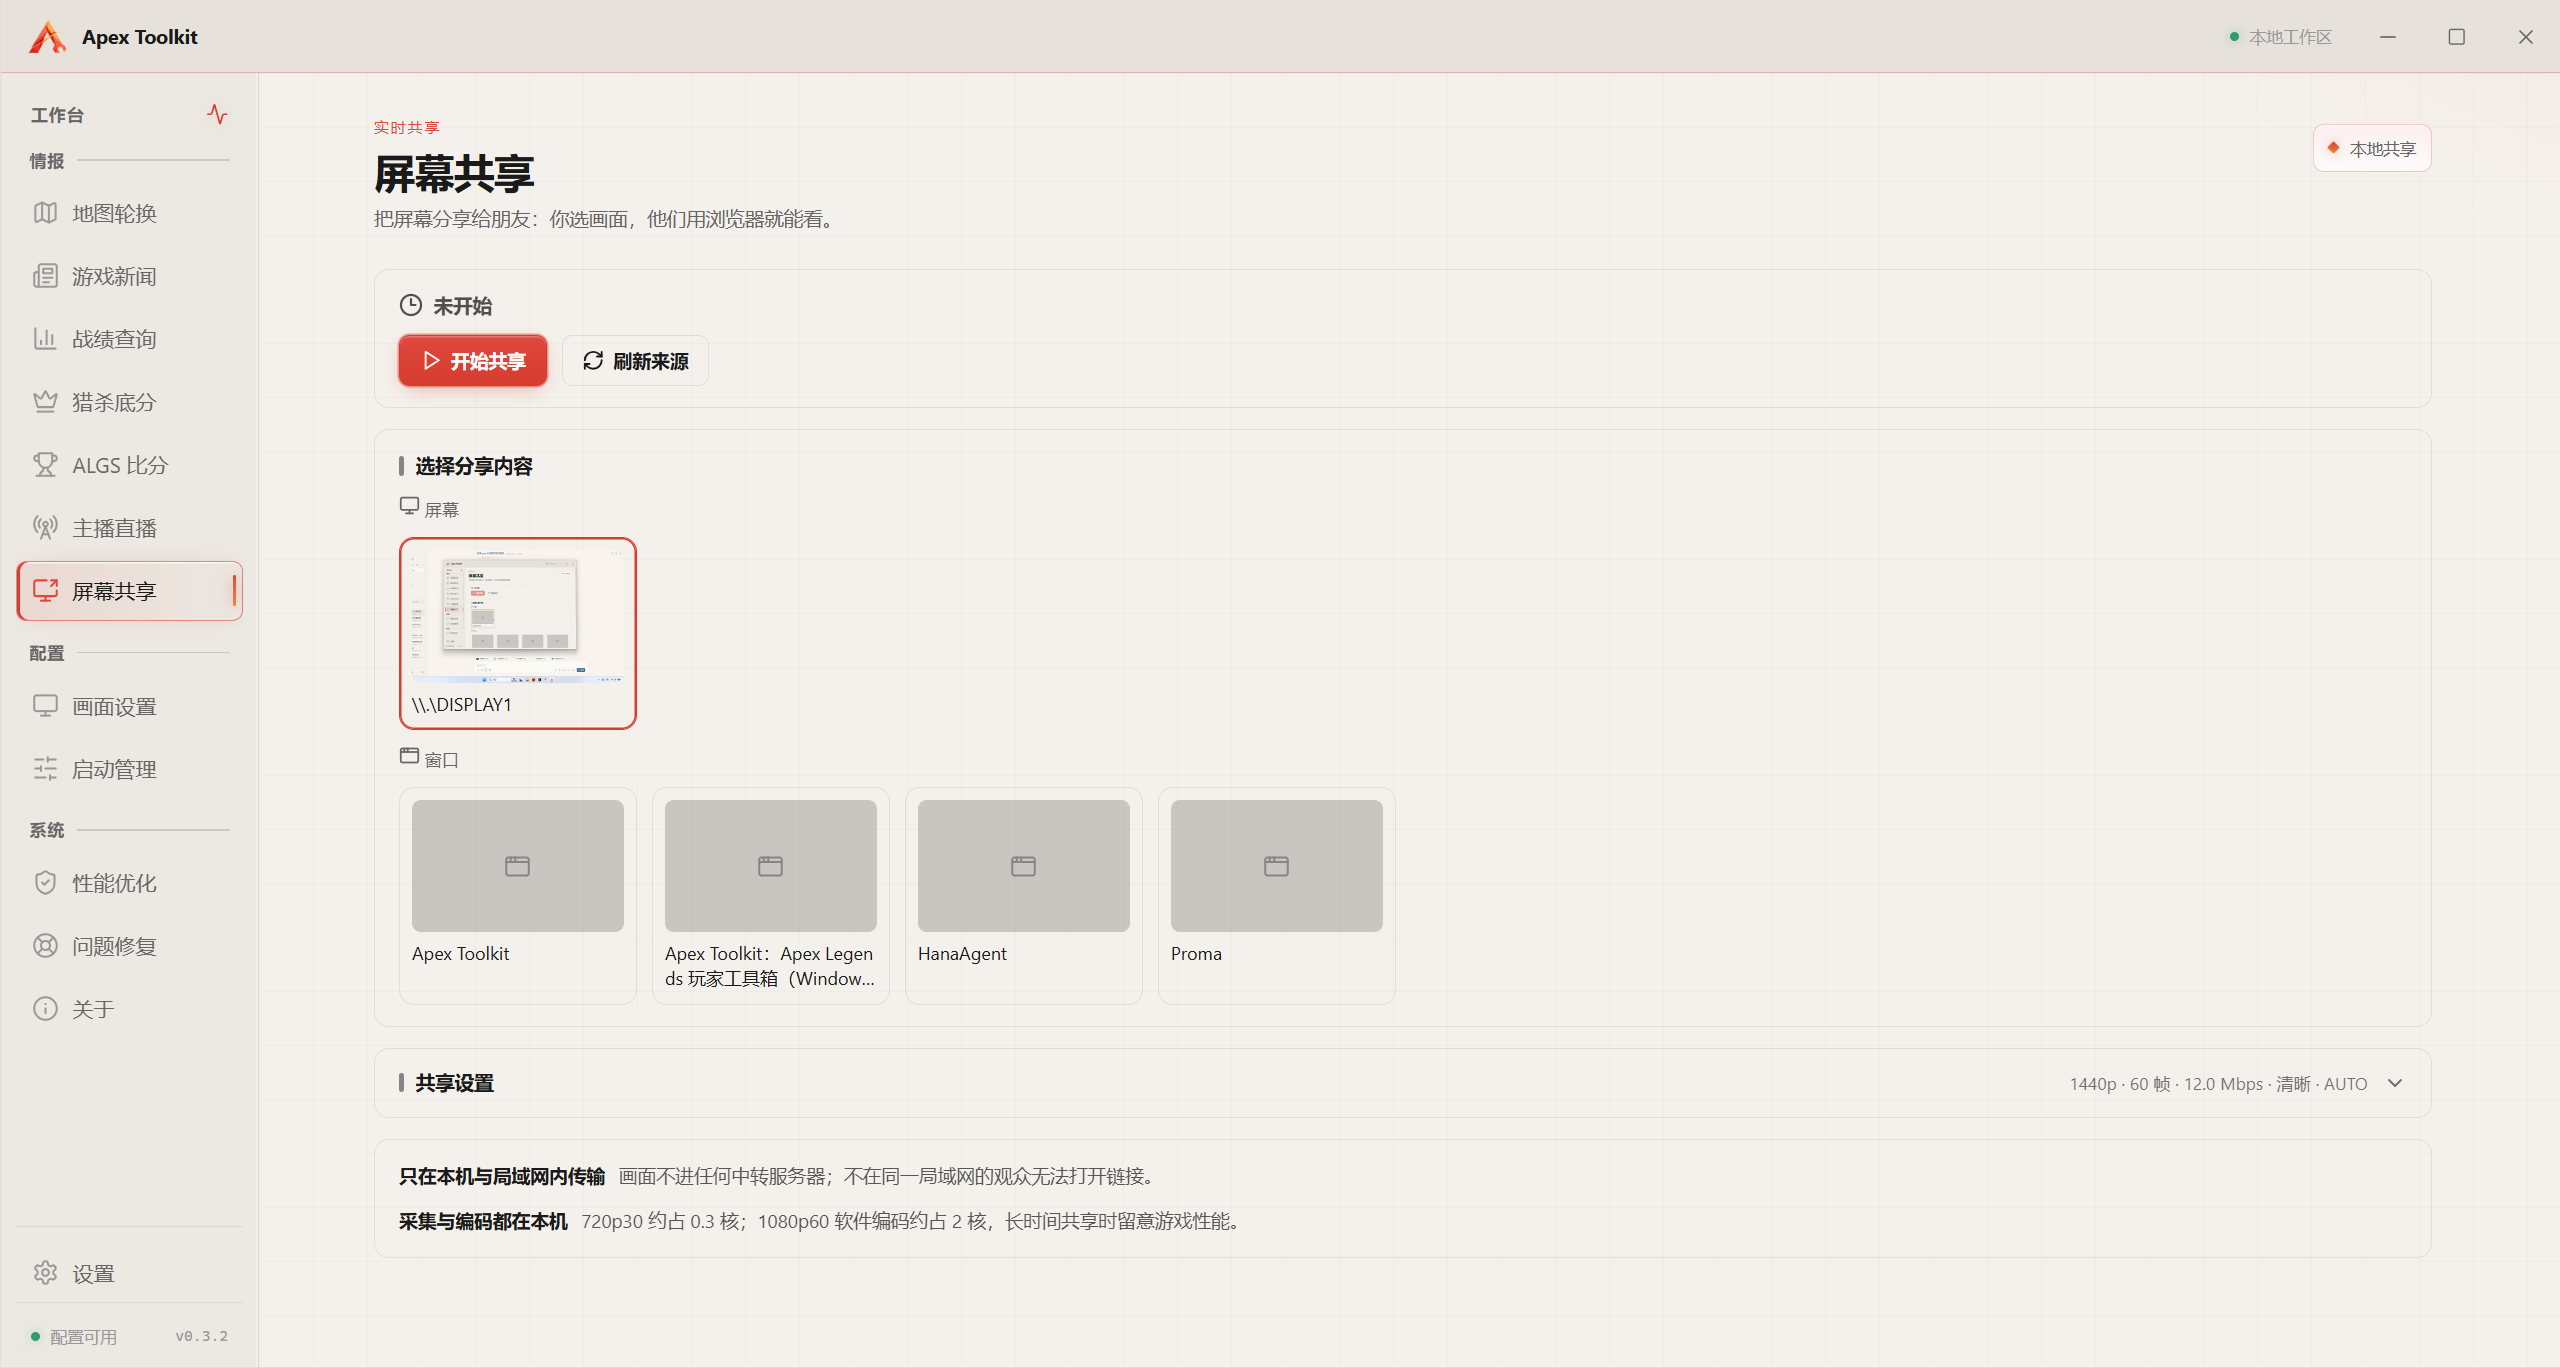Screen dimensions: 2560x1368
Task: Start sharing with the 开始共享 button
Action: (x=473, y=361)
